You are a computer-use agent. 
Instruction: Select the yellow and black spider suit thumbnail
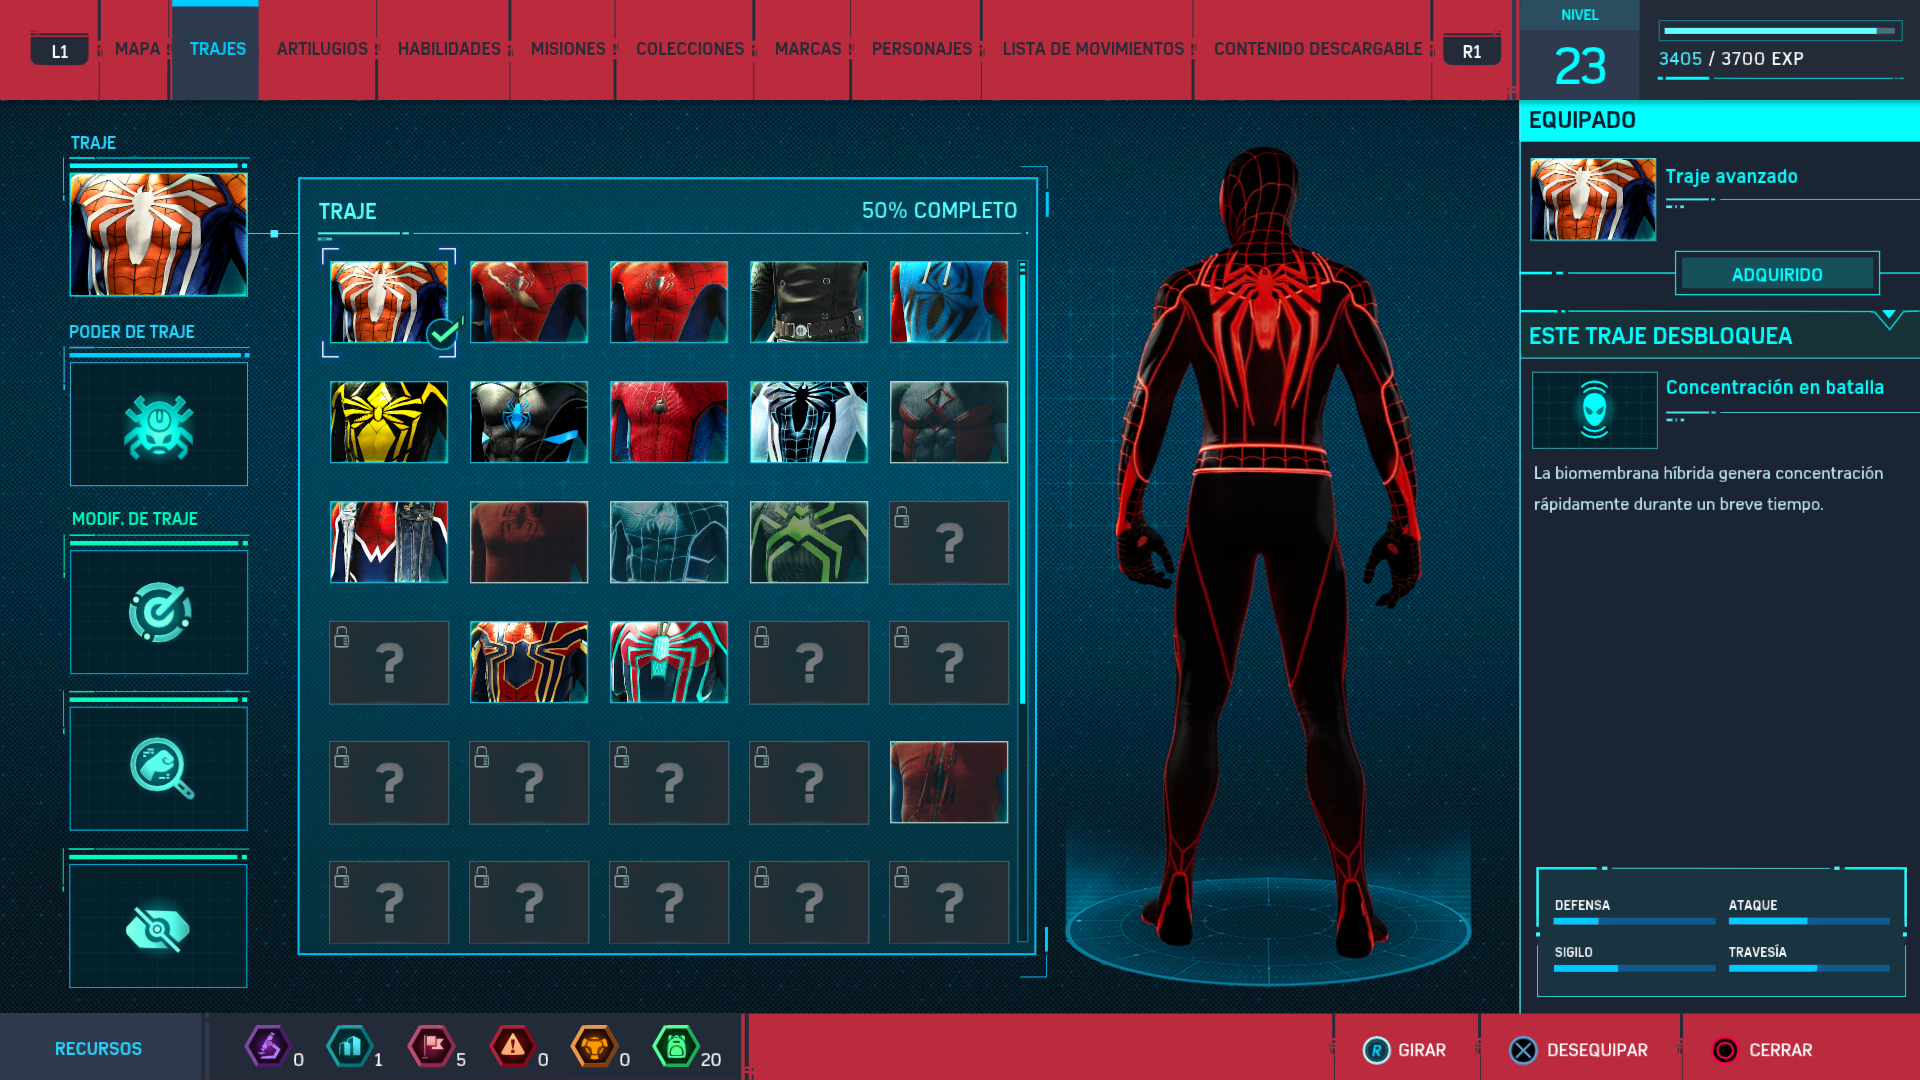[x=389, y=422]
